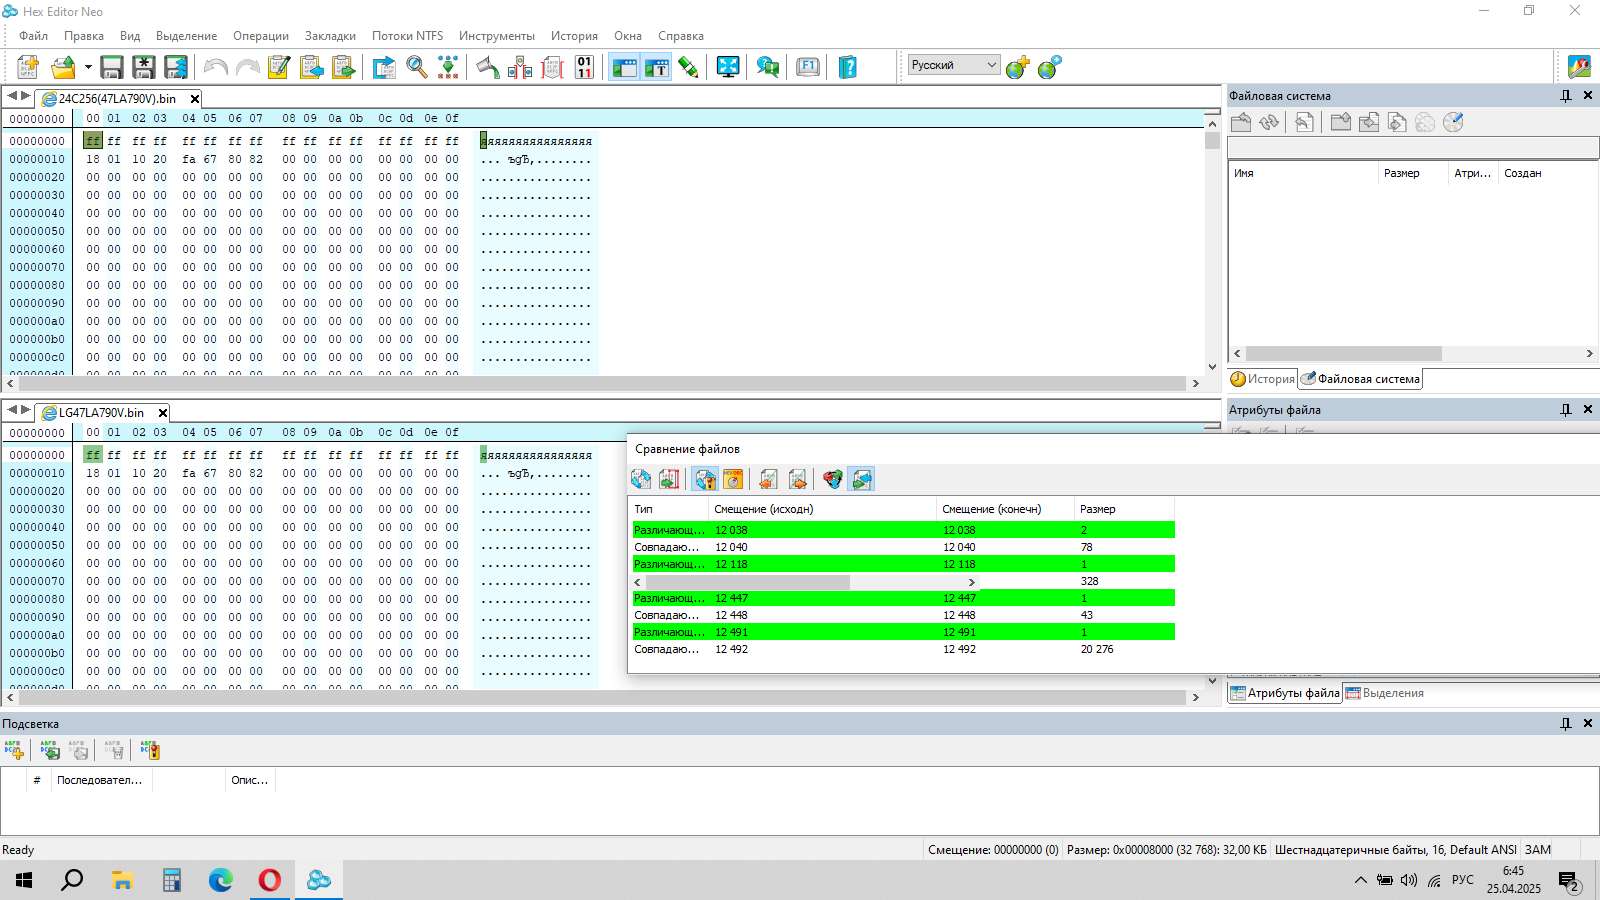Close the 24C256(47LA790V).bin tab
This screenshot has width=1600, height=900.
coord(195,99)
